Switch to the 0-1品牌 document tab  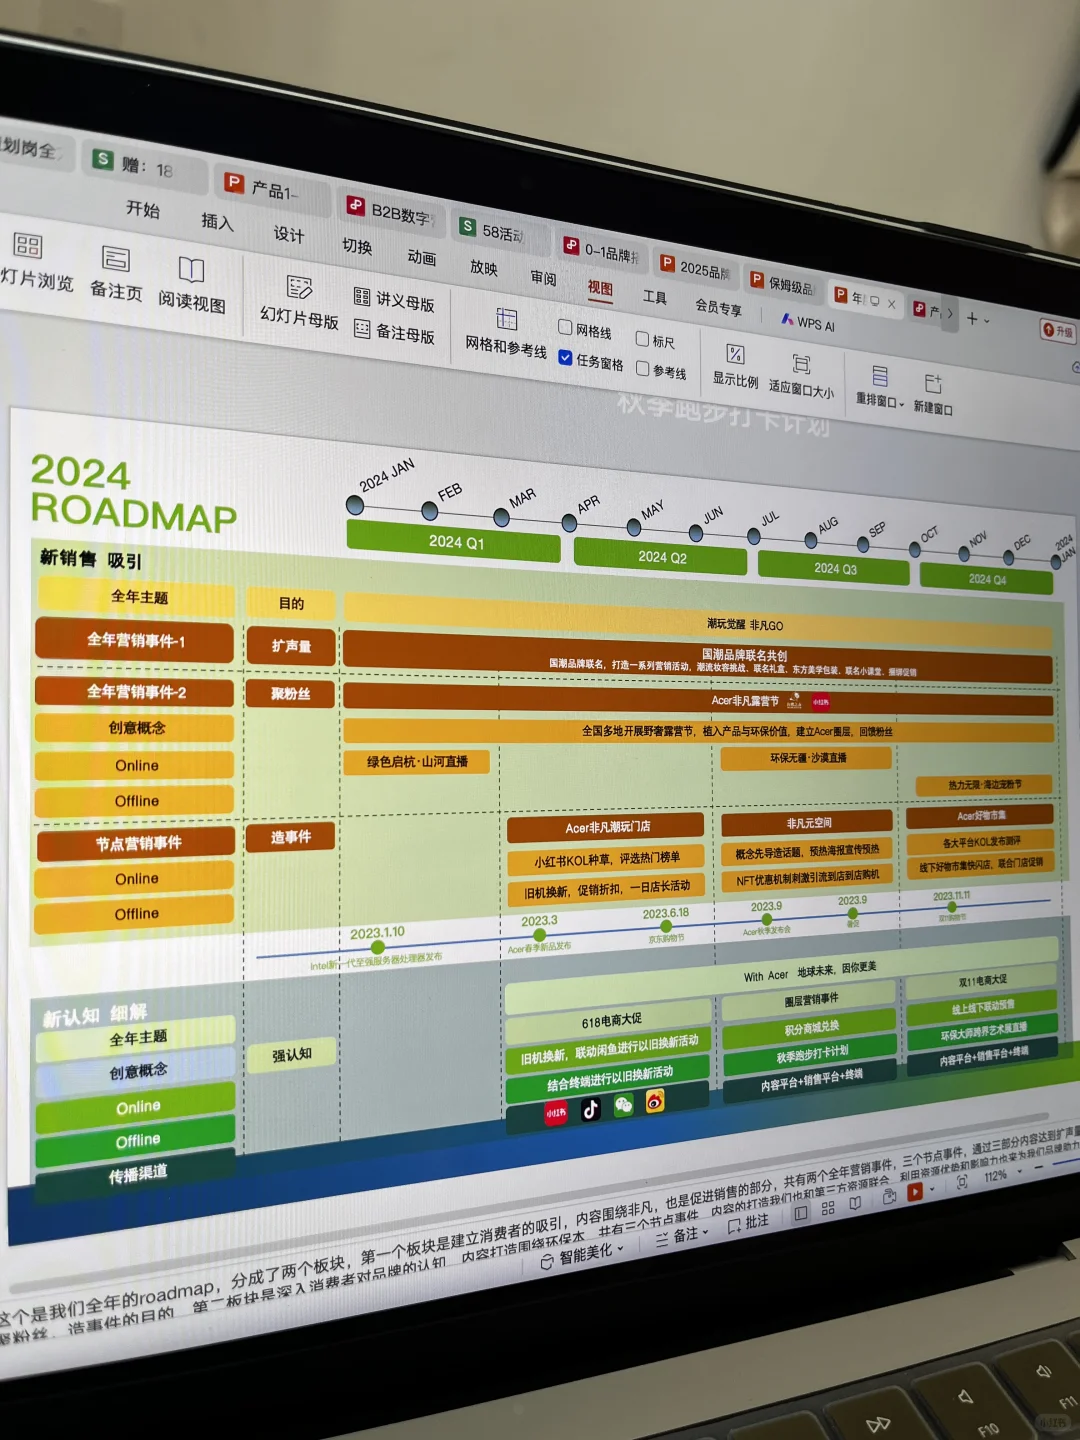point(601,251)
